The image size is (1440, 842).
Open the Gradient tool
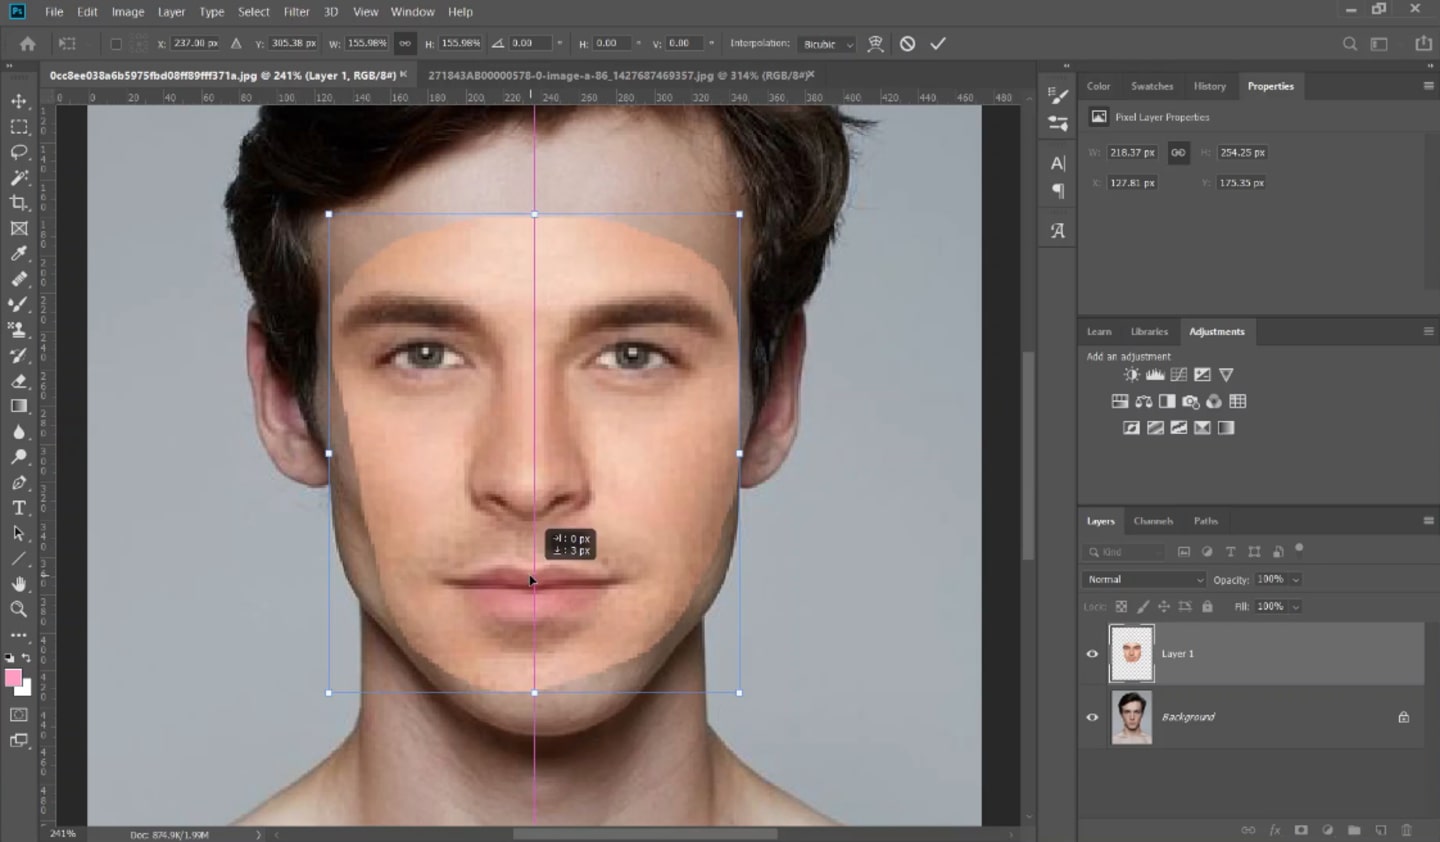18,406
